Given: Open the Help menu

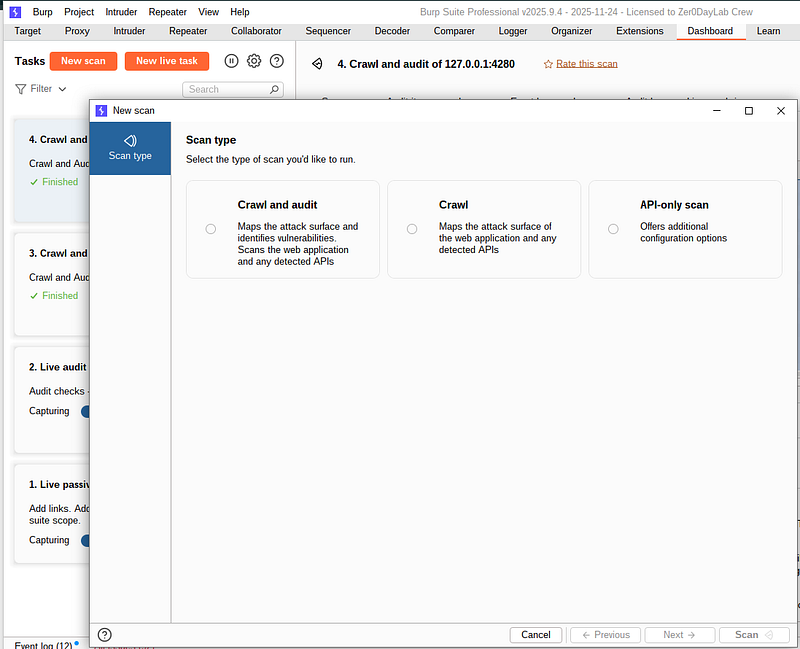Looking at the screenshot, I should 239,12.
